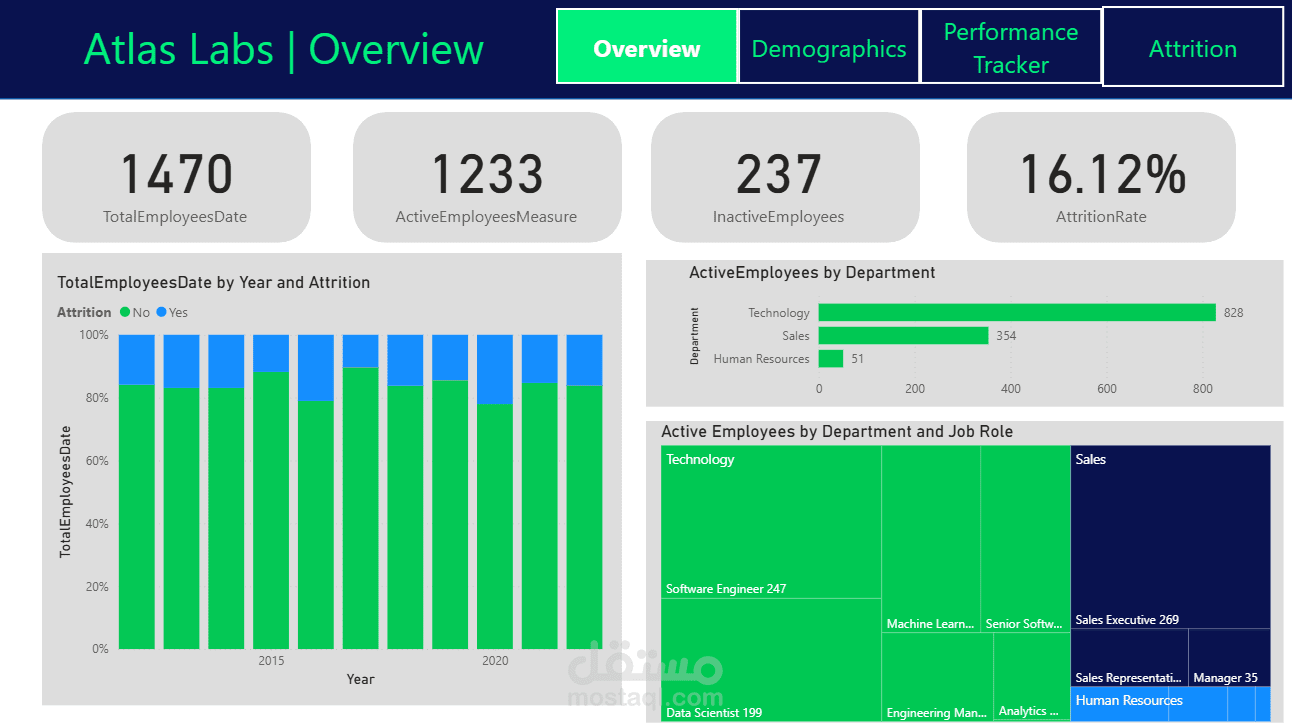Click the green segment of the first year column
This screenshot has height=726, width=1292.
coord(137,516)
